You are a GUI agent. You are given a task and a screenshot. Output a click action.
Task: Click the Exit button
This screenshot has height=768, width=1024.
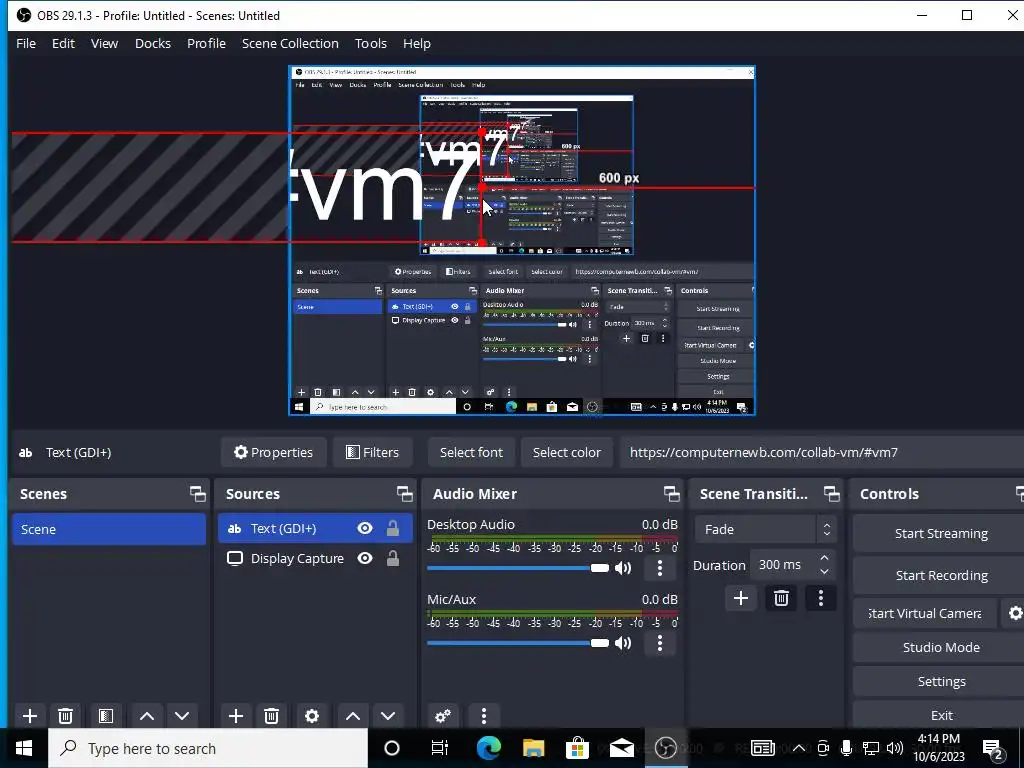click(x=941, y=715)
